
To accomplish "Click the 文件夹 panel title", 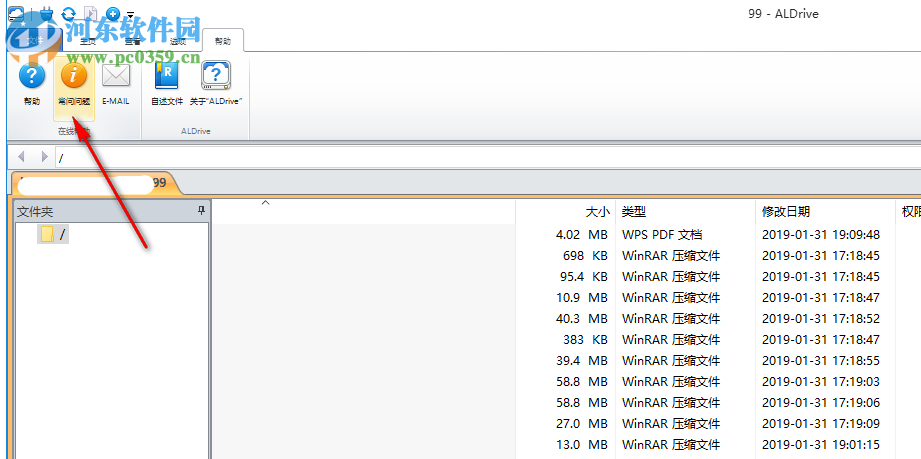I will (35, 212).
